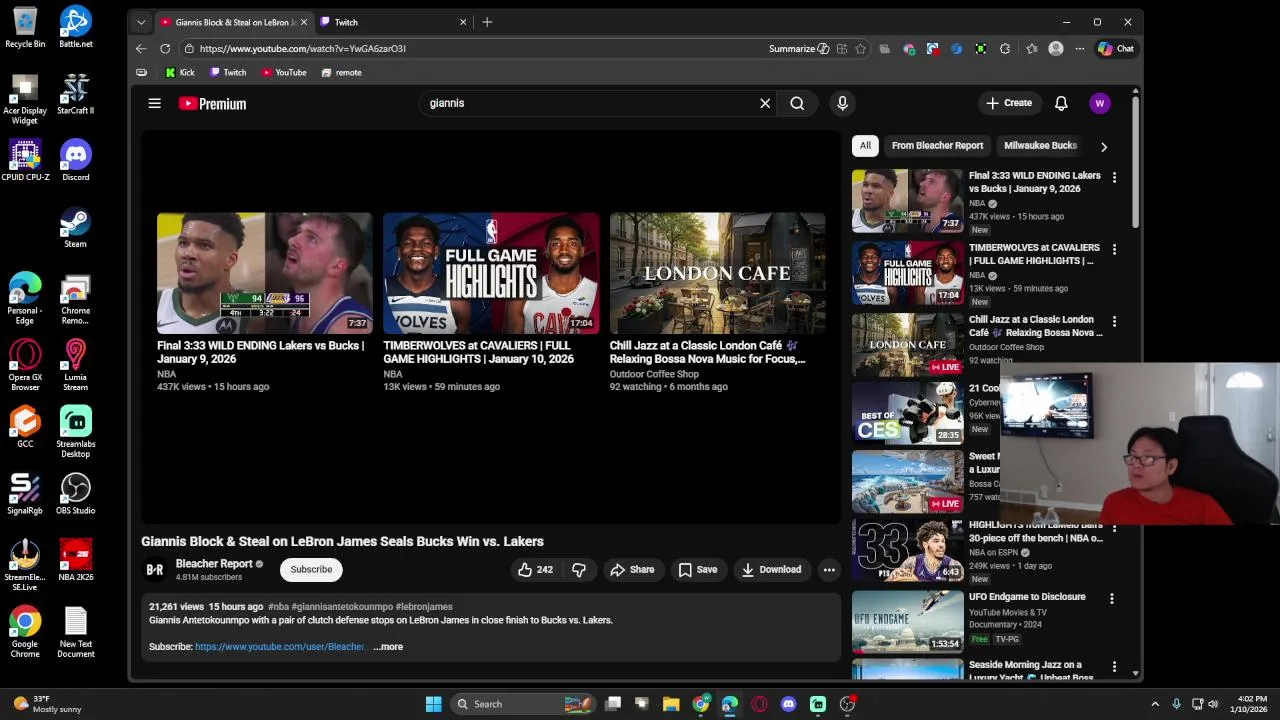
Task: Open options for sidebar Final 3:33 video
Action: click(1114, 177)
